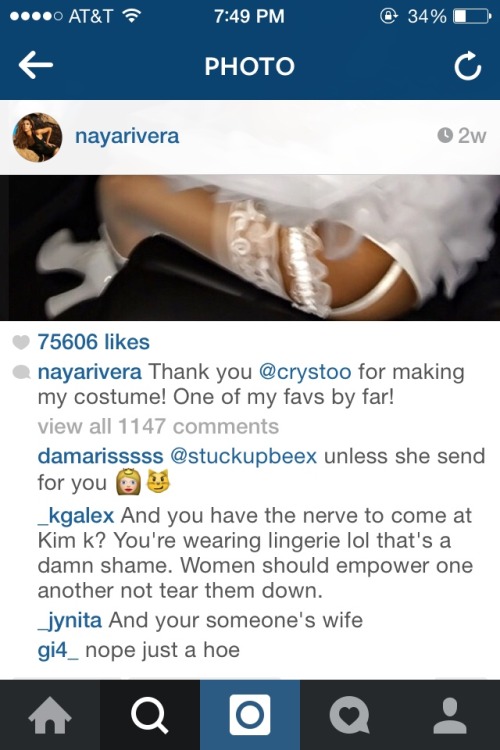Open the Camera tab in bottom bar
The image size is (500, 750).
coord(250,715)
